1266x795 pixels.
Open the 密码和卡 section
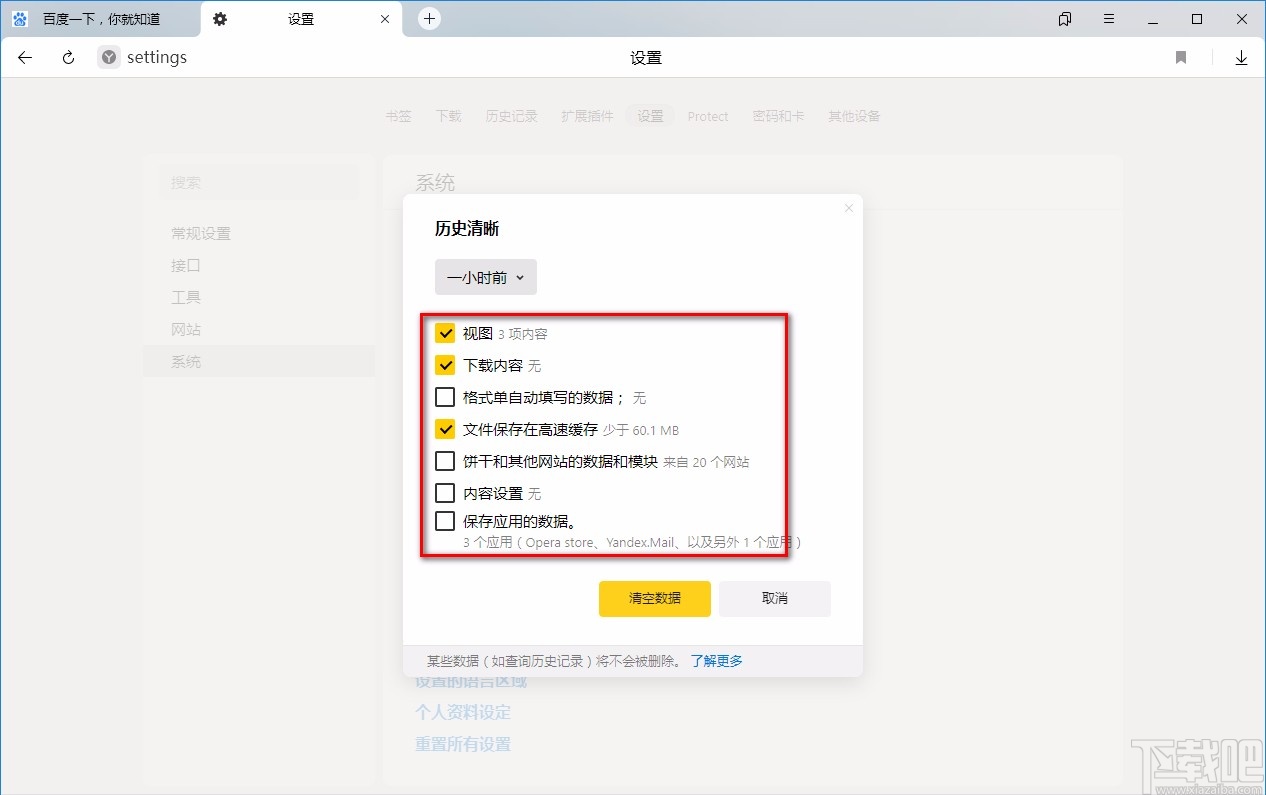pos(778,116)
